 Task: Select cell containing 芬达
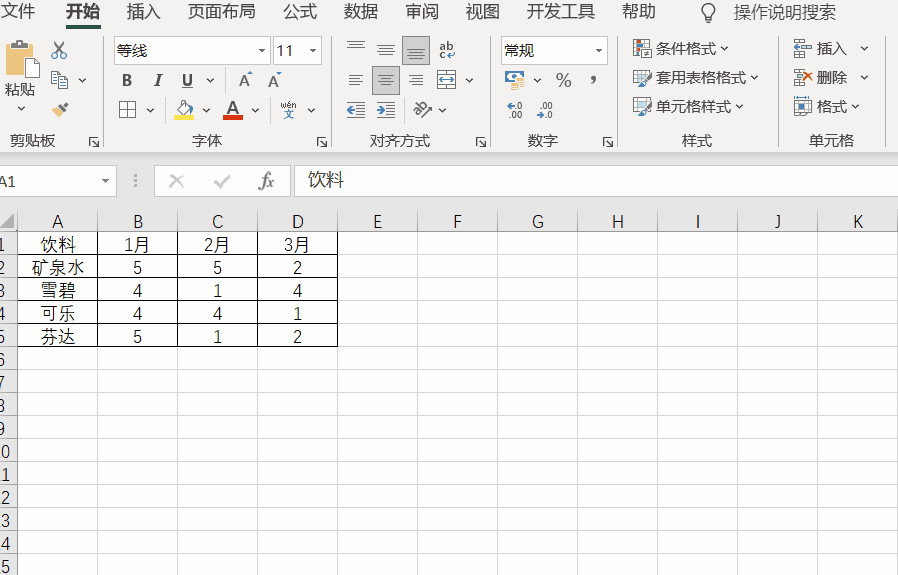coord(57,336)
